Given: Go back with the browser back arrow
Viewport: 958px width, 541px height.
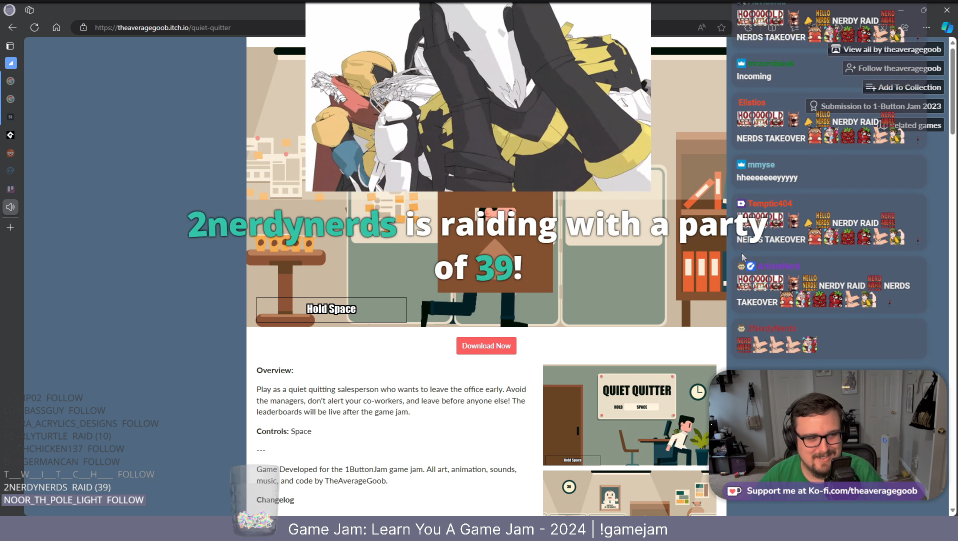Looking at the screenshot, I should (x=12, y=28).
